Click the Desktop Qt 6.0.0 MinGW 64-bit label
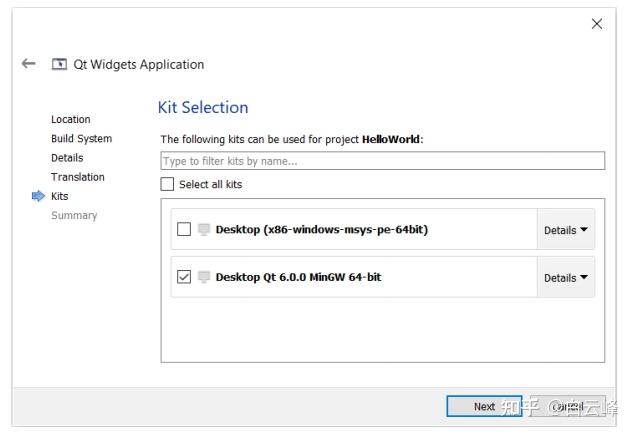Screen dimensions: 635x434 click(298, 277)
